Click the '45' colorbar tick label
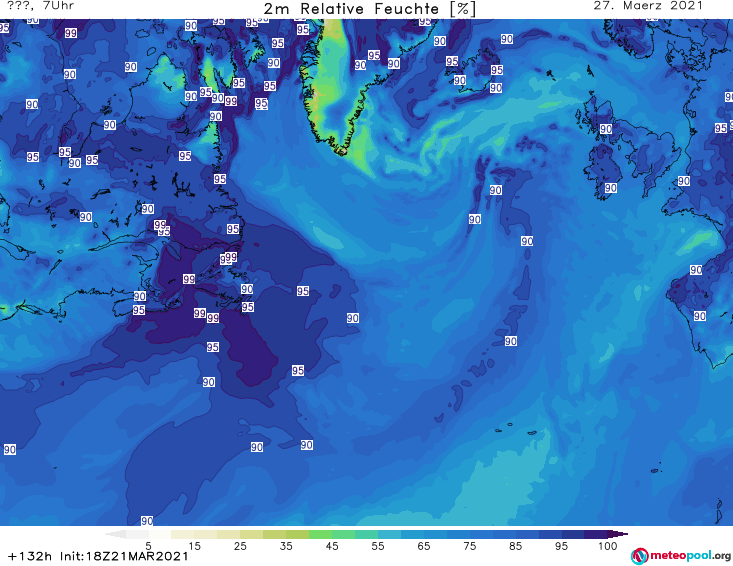 [x=332, y=545]
